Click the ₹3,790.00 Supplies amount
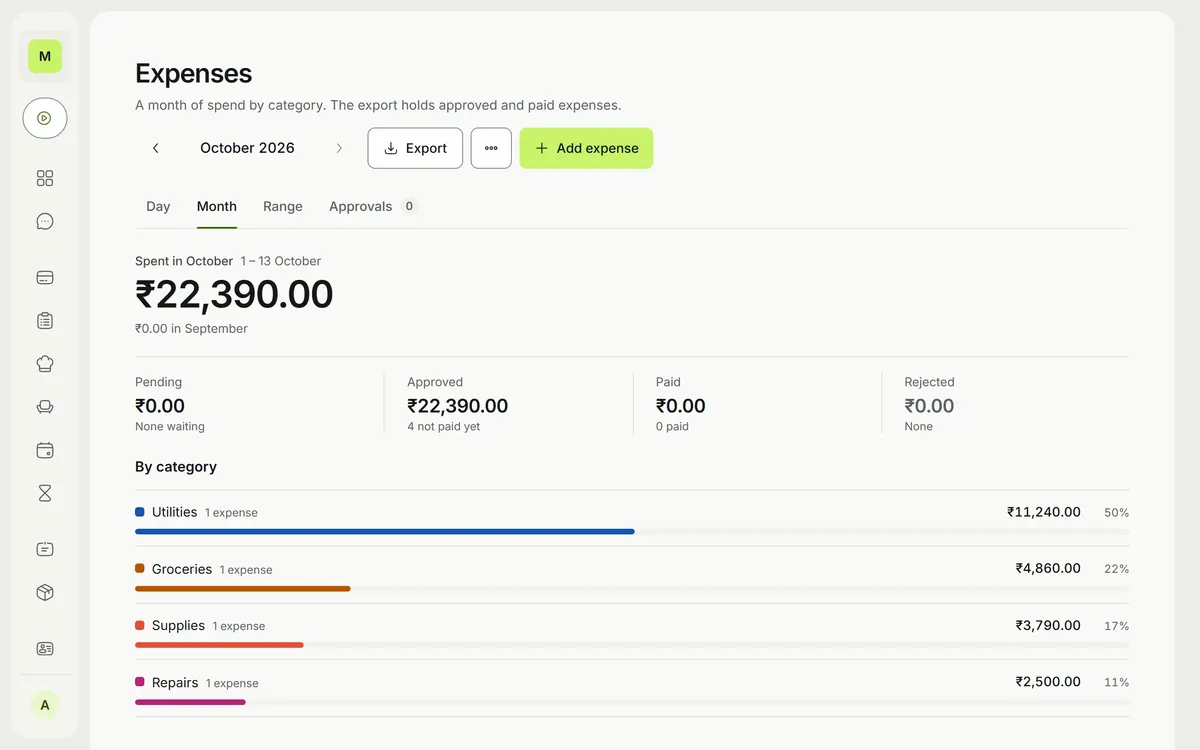This screenshot has width=1200, height=750. tap(1048, 625)
